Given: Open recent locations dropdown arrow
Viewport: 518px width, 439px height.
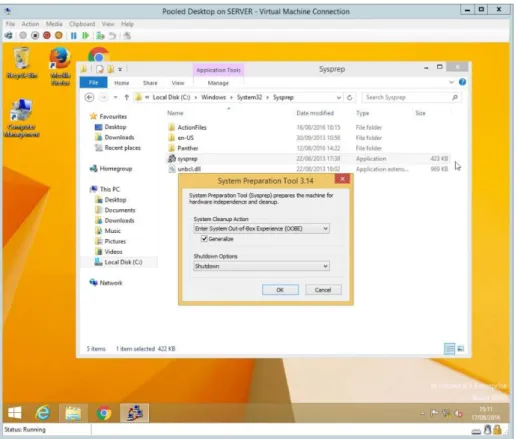Looking at the screenshot, I should click(x=115, y=97).
